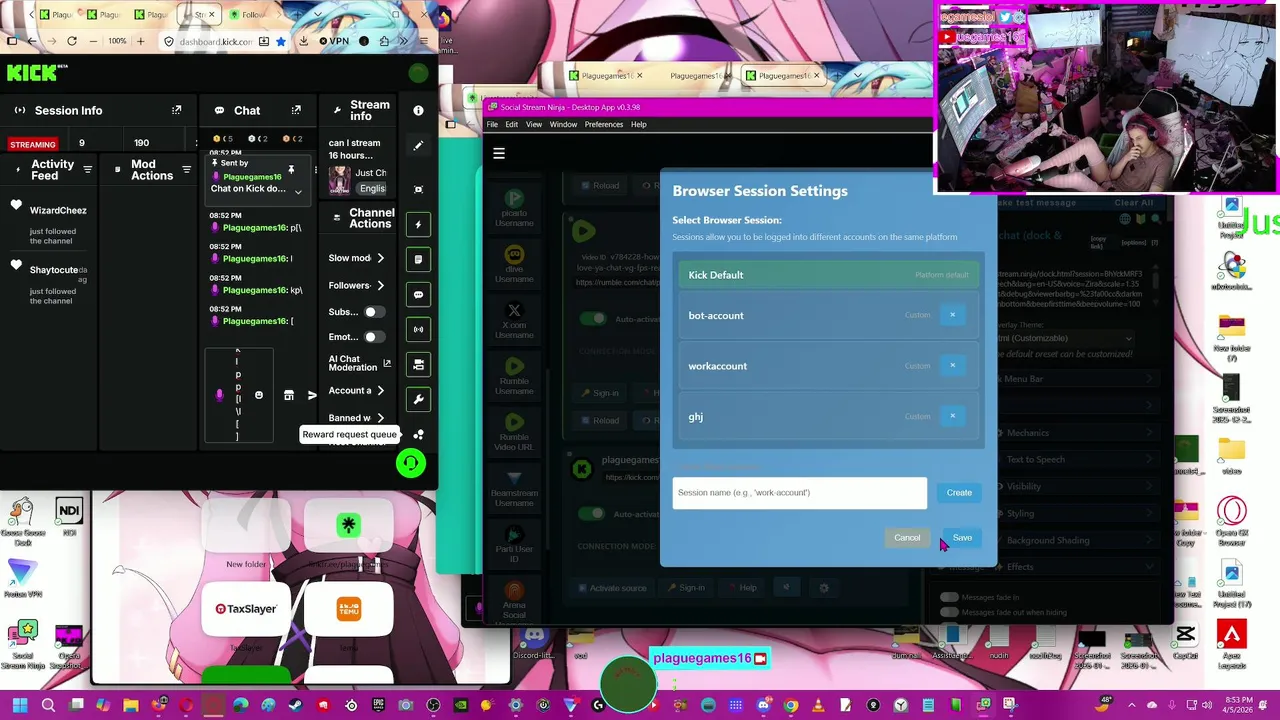Click the Kick logo in dashboard

coord(32,73)
